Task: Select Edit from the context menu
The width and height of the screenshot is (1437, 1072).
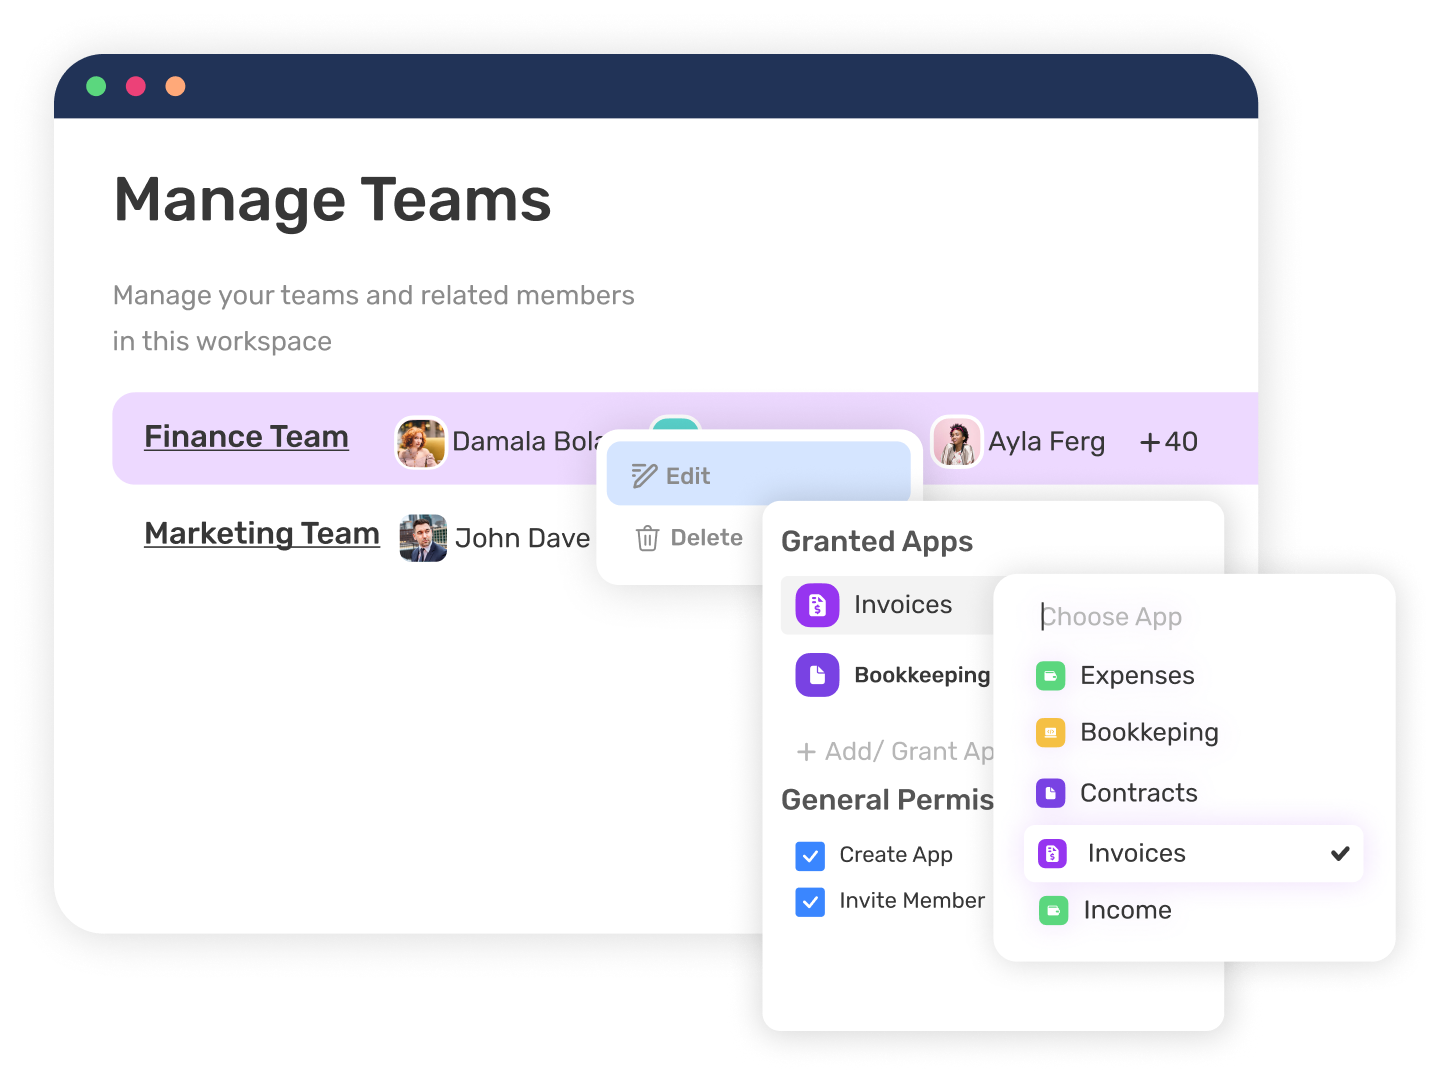Action: click(x=687, y=474)
